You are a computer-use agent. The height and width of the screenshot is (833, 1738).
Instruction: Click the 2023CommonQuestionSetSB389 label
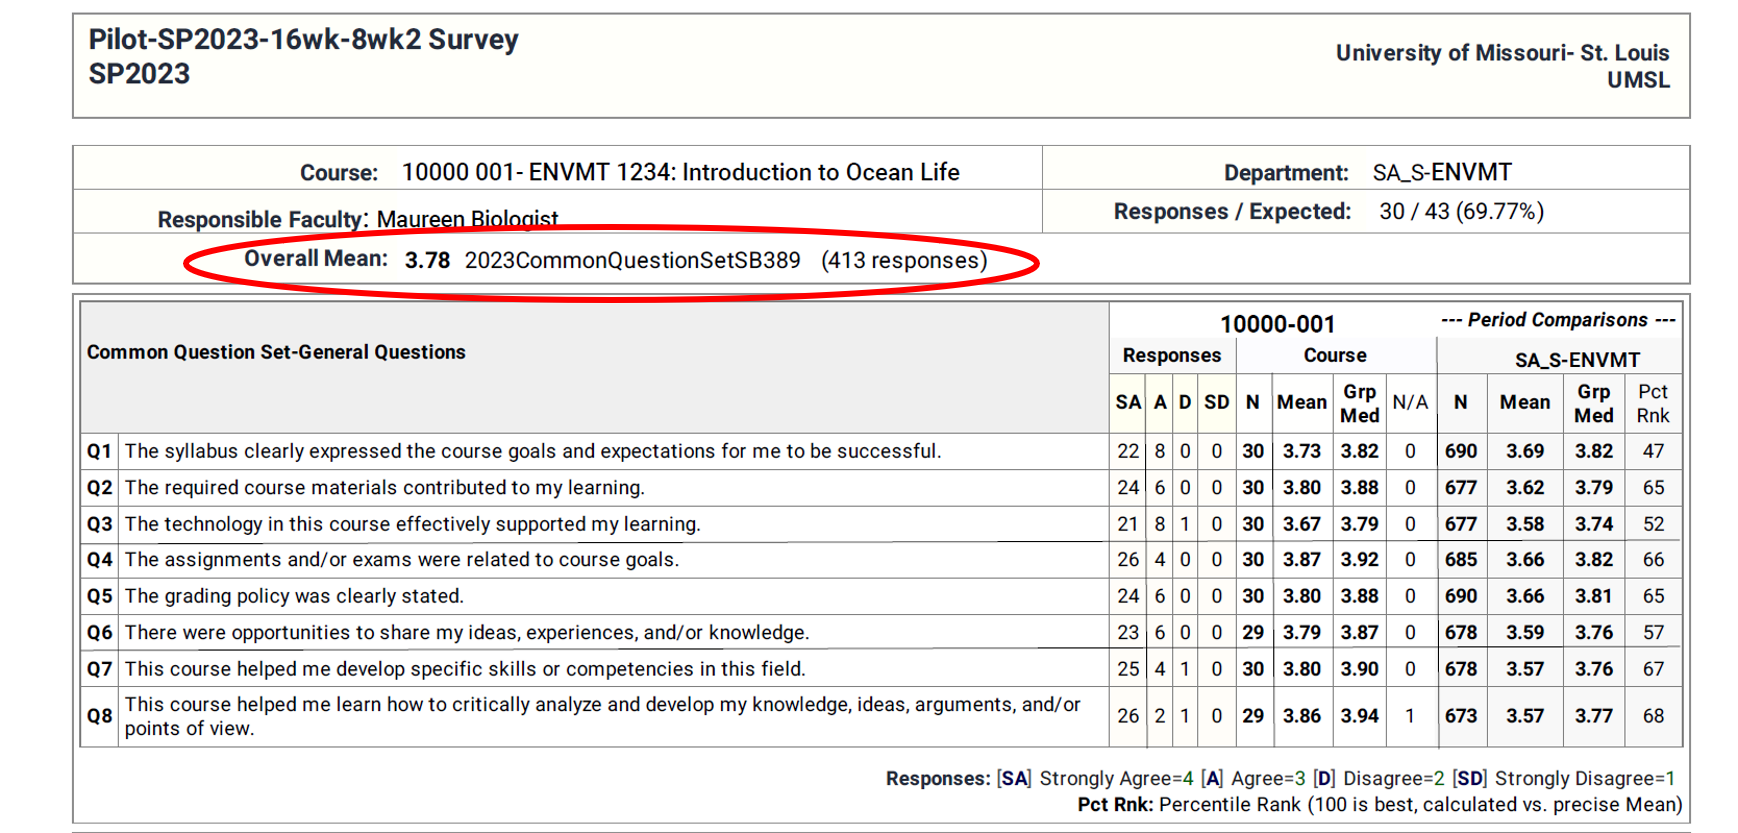[632, 261]
